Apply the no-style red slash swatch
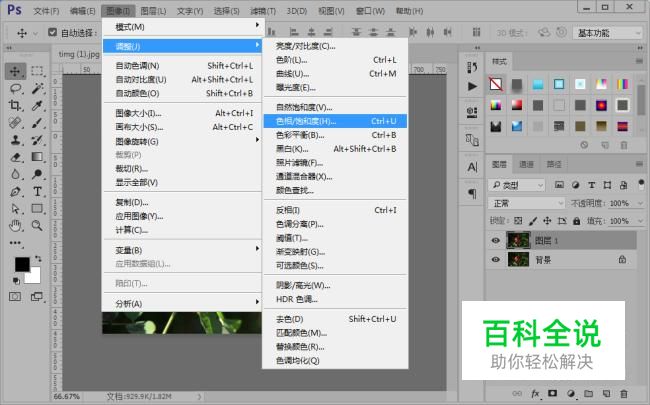Viewport: 650px width, 405px height. [495, 84]
